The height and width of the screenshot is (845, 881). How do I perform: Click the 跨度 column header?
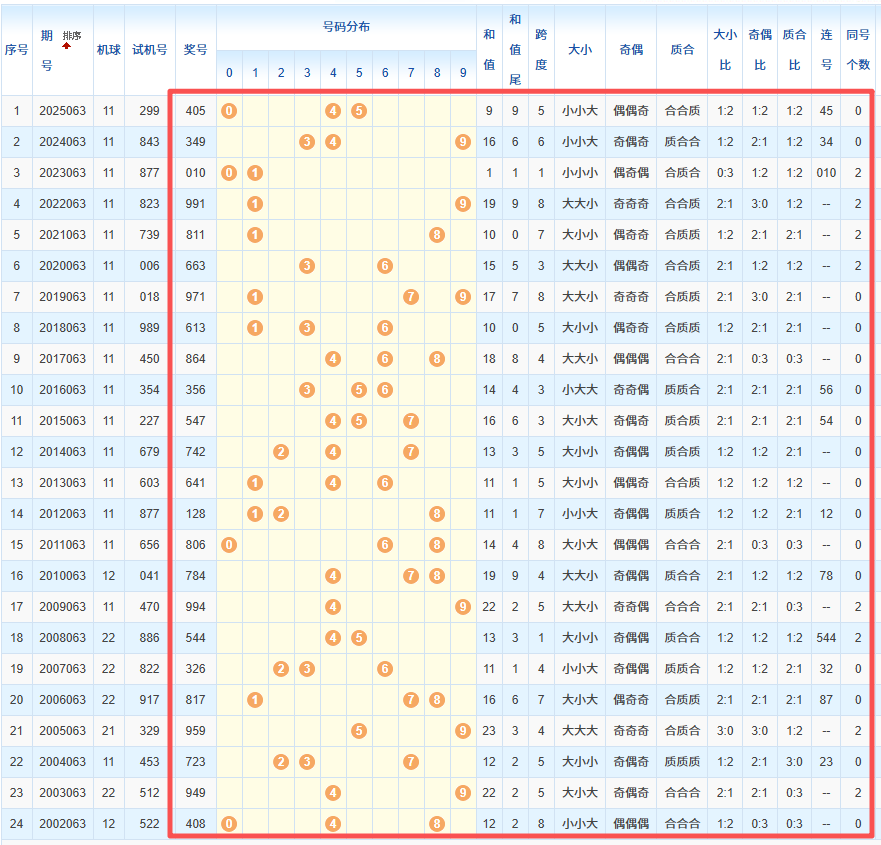[541, 49]
